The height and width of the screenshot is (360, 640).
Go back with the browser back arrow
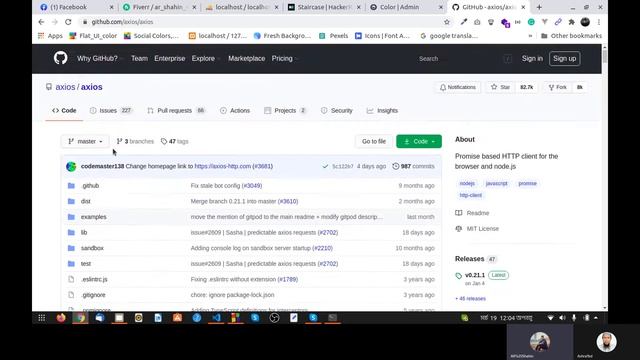[41, 22]
